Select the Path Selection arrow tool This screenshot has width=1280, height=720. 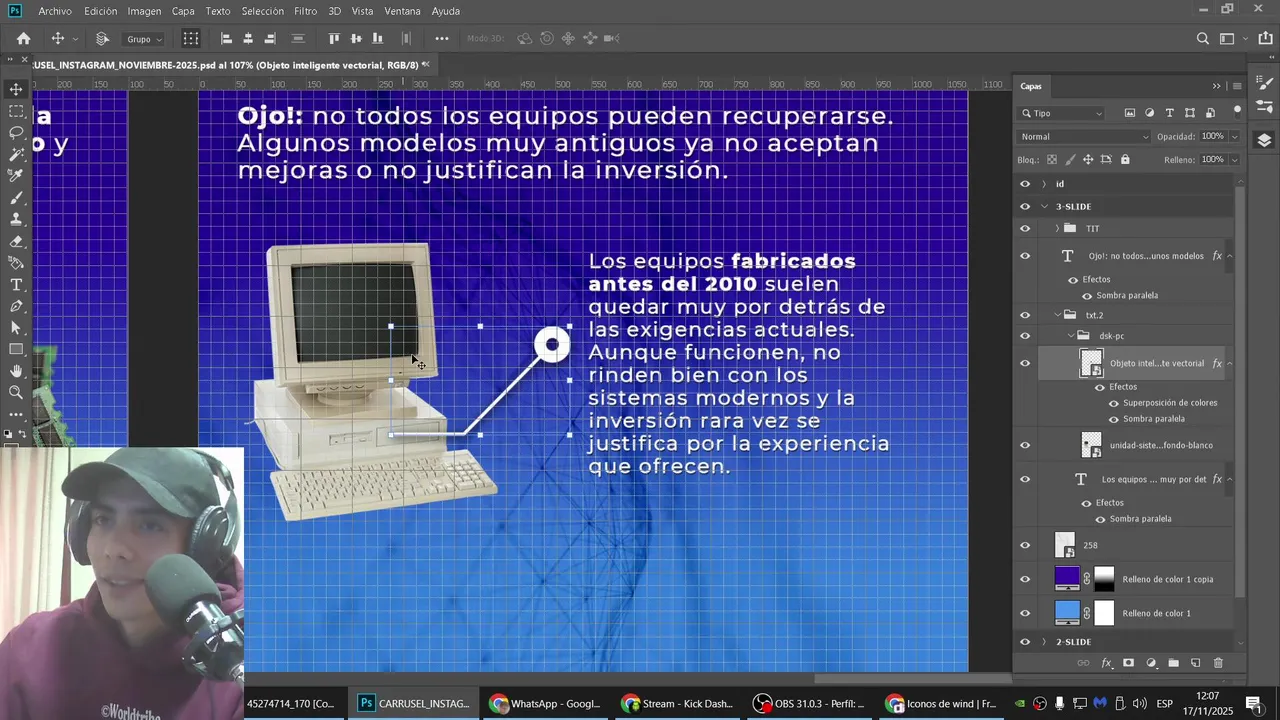tap(16, 328)
